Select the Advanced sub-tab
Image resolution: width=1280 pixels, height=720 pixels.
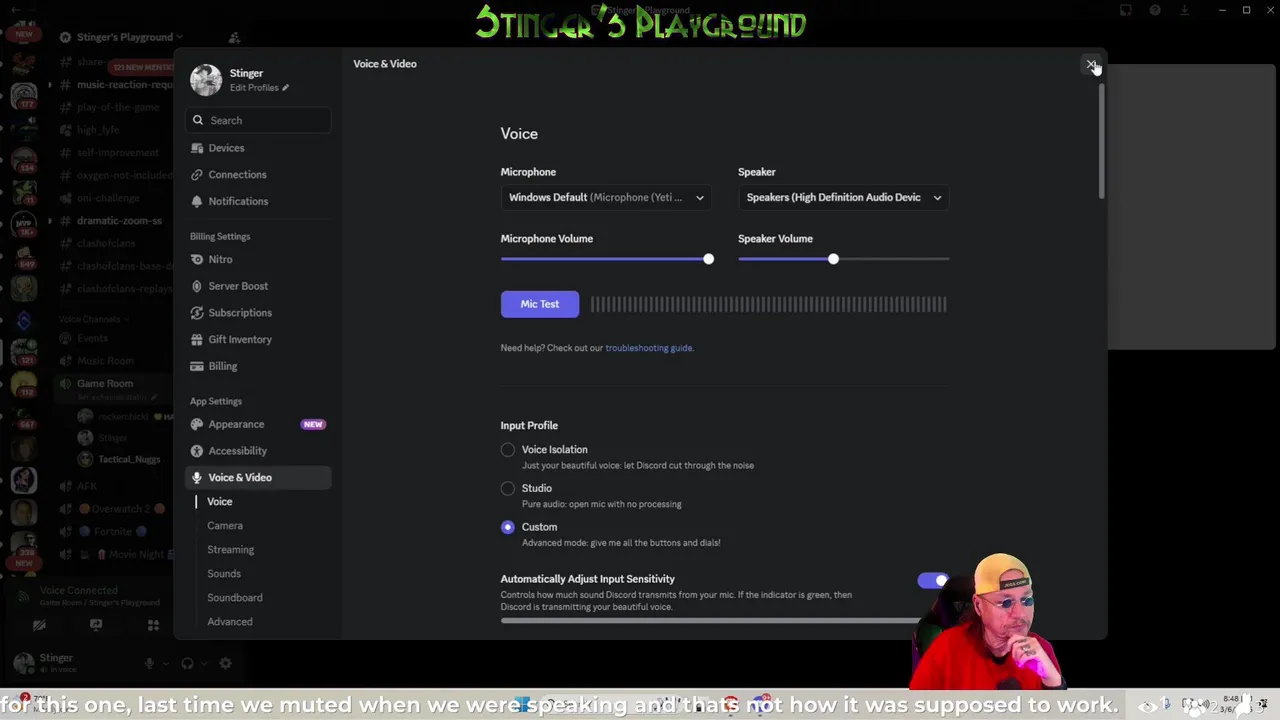[230, 622]
